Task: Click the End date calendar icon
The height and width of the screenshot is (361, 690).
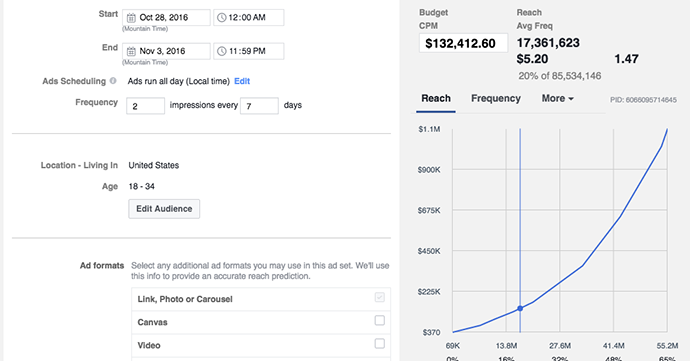Action: click(131, 52)
